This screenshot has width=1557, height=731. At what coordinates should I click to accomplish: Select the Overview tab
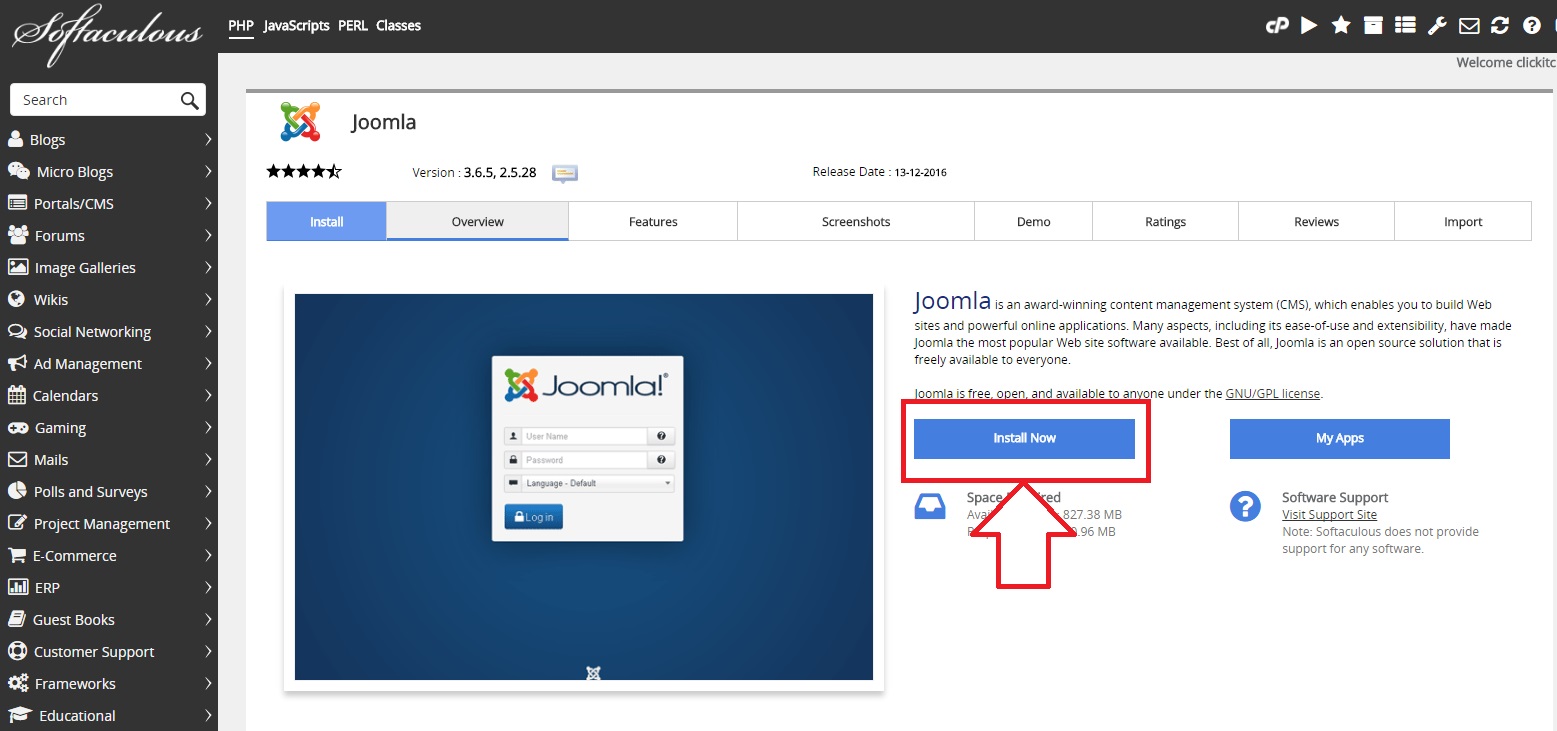(x=477, y=221)
